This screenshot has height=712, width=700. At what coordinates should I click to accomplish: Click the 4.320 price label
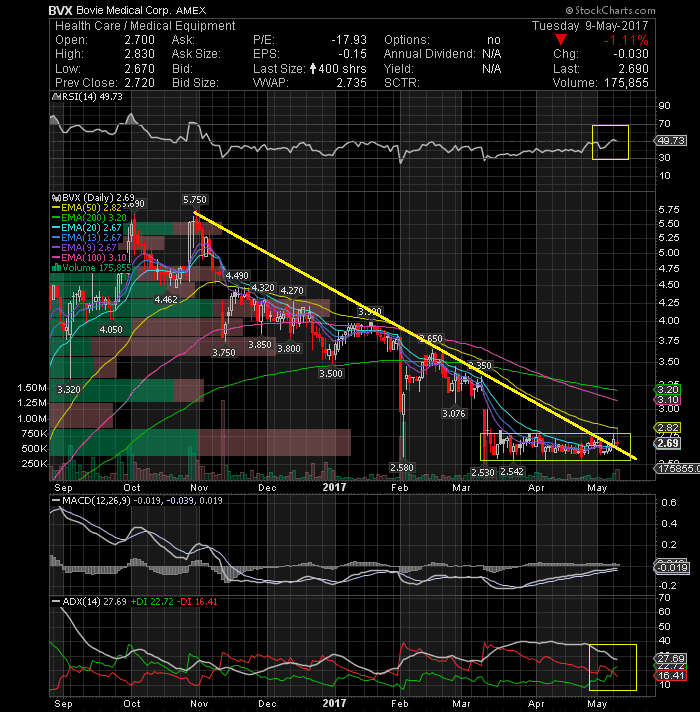(x=263, y=287)
